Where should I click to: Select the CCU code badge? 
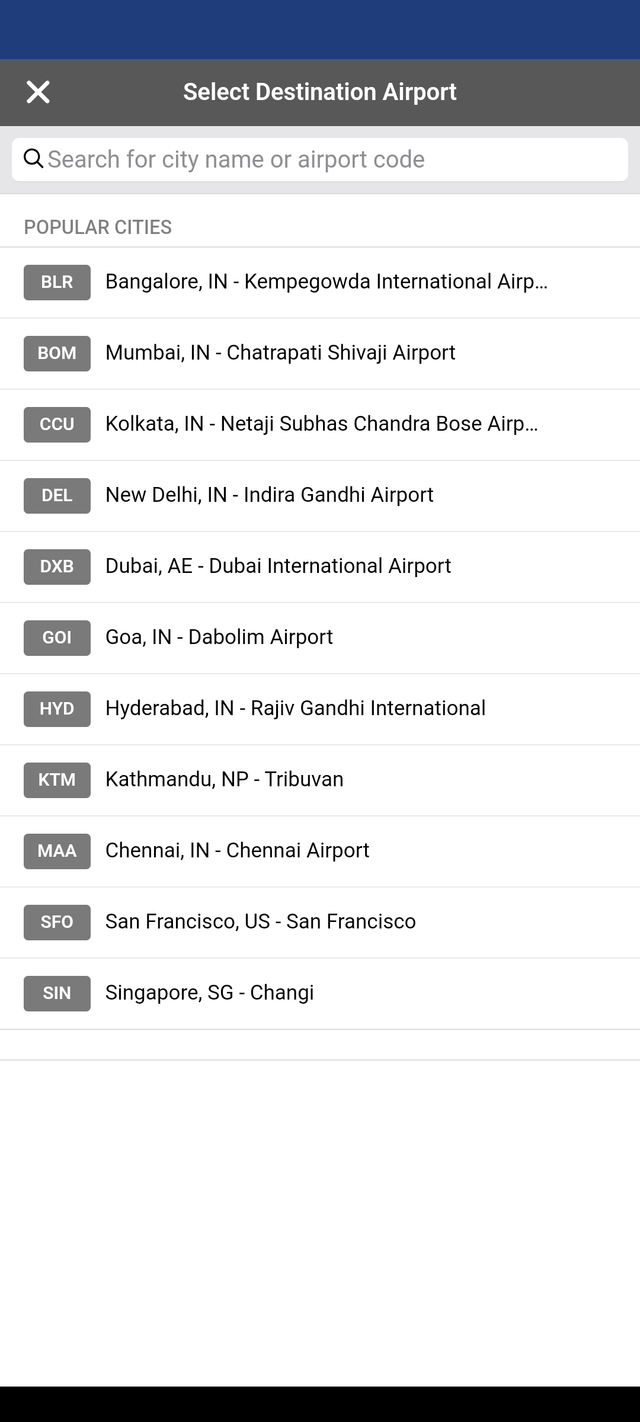pyautogui.click(x=57, y=424)
